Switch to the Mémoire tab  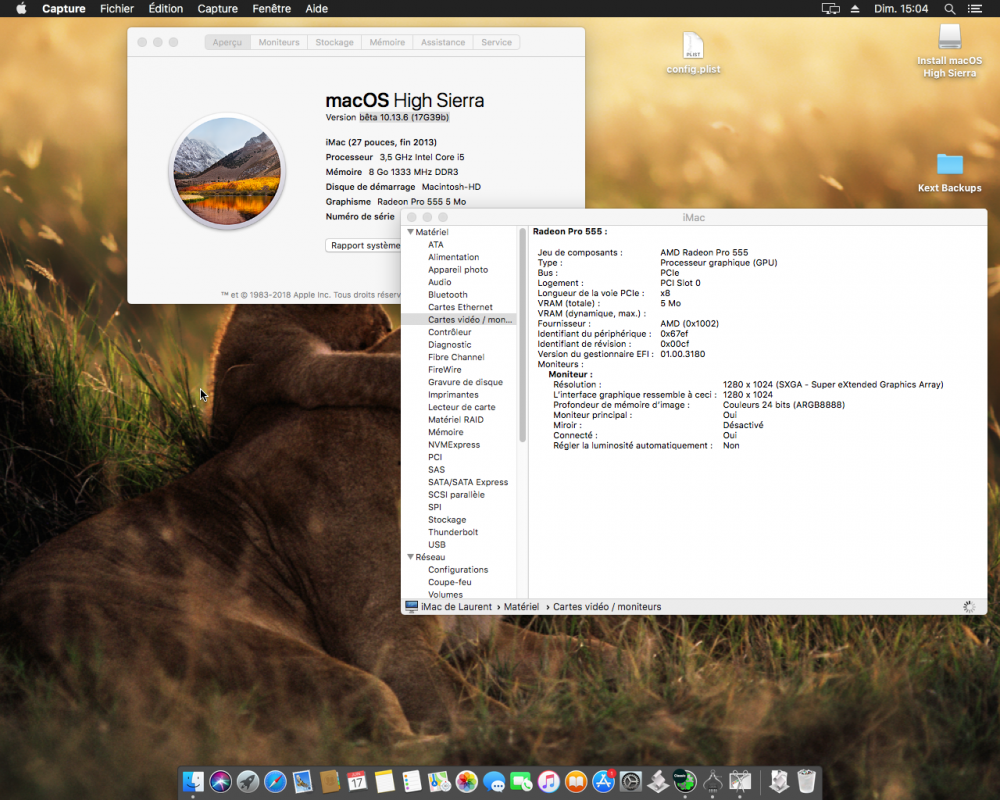tap(387, 42)
